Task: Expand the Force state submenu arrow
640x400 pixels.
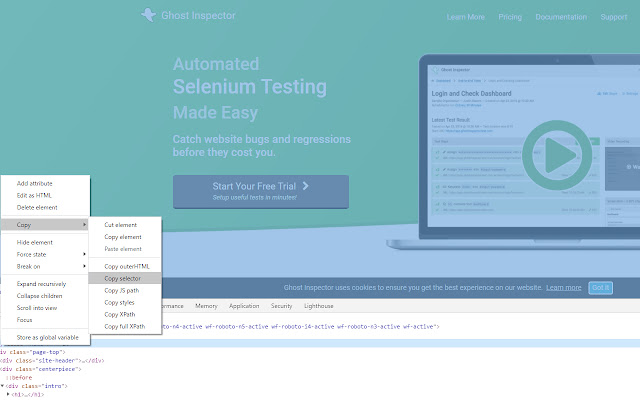Action: (84, 254)
